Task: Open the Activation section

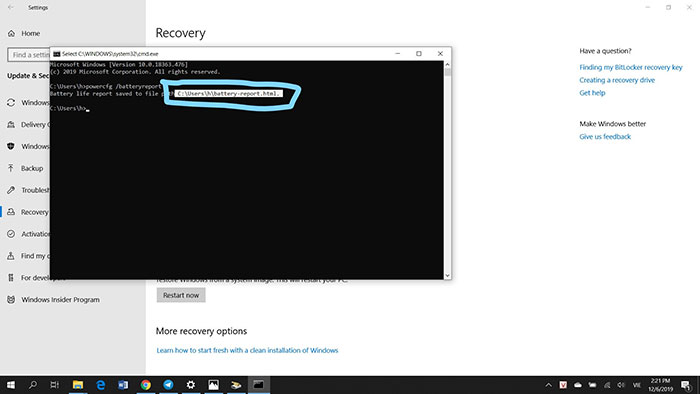Action: tap(28, 234)
